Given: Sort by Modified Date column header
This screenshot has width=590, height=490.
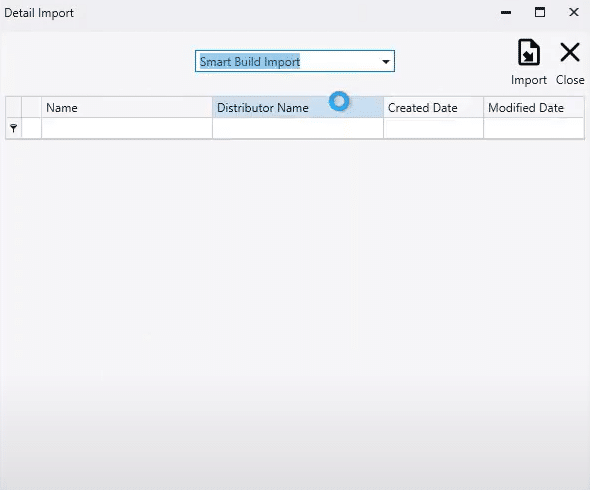Looking at the screenshot, I should click(534, 108).
